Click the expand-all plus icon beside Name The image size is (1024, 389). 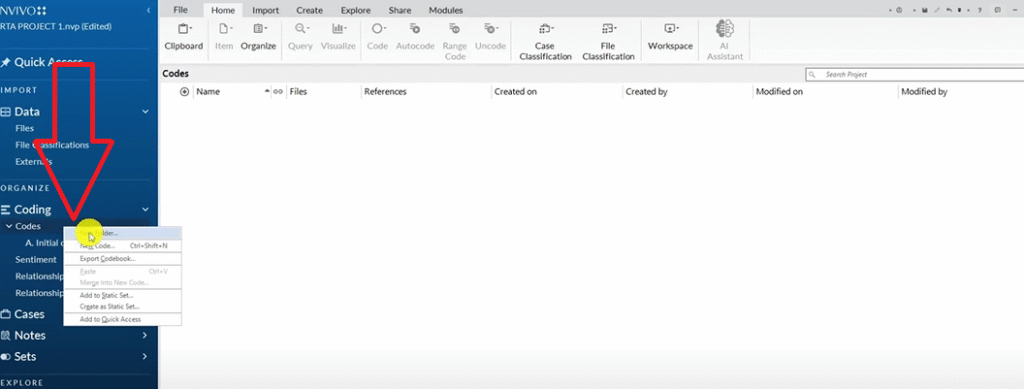click(184, 92)
